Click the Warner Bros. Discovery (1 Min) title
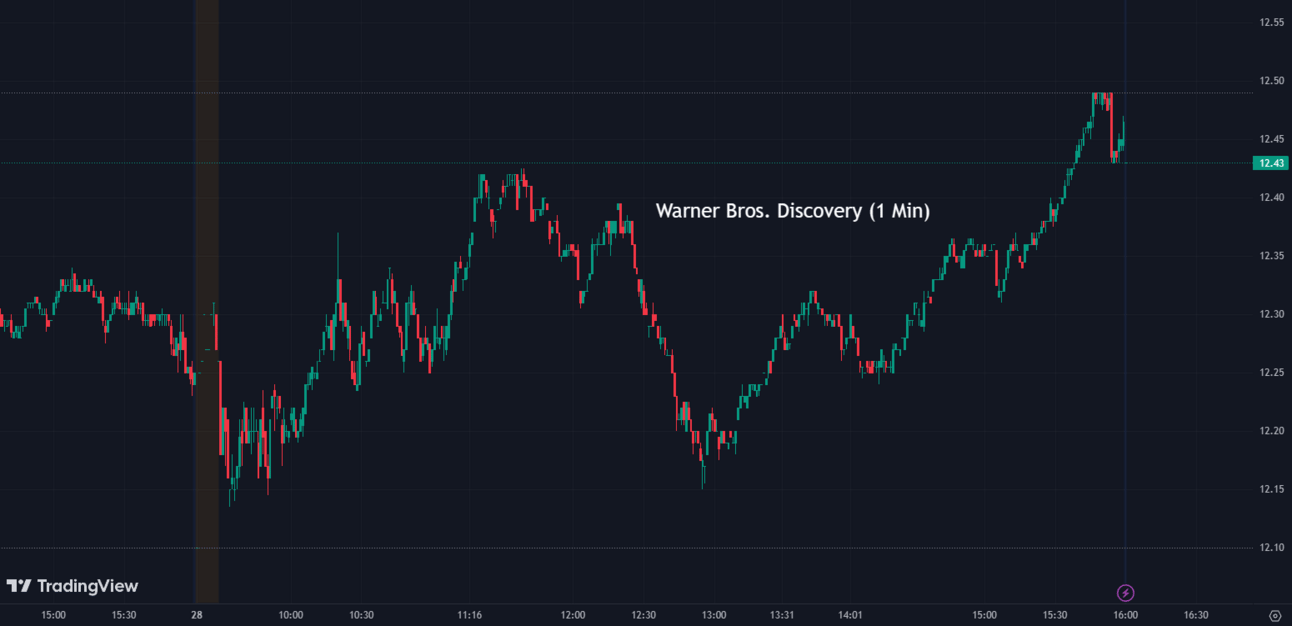Image resolution: width=1292 pixels, height=626 pixels. tap(793, 211)
